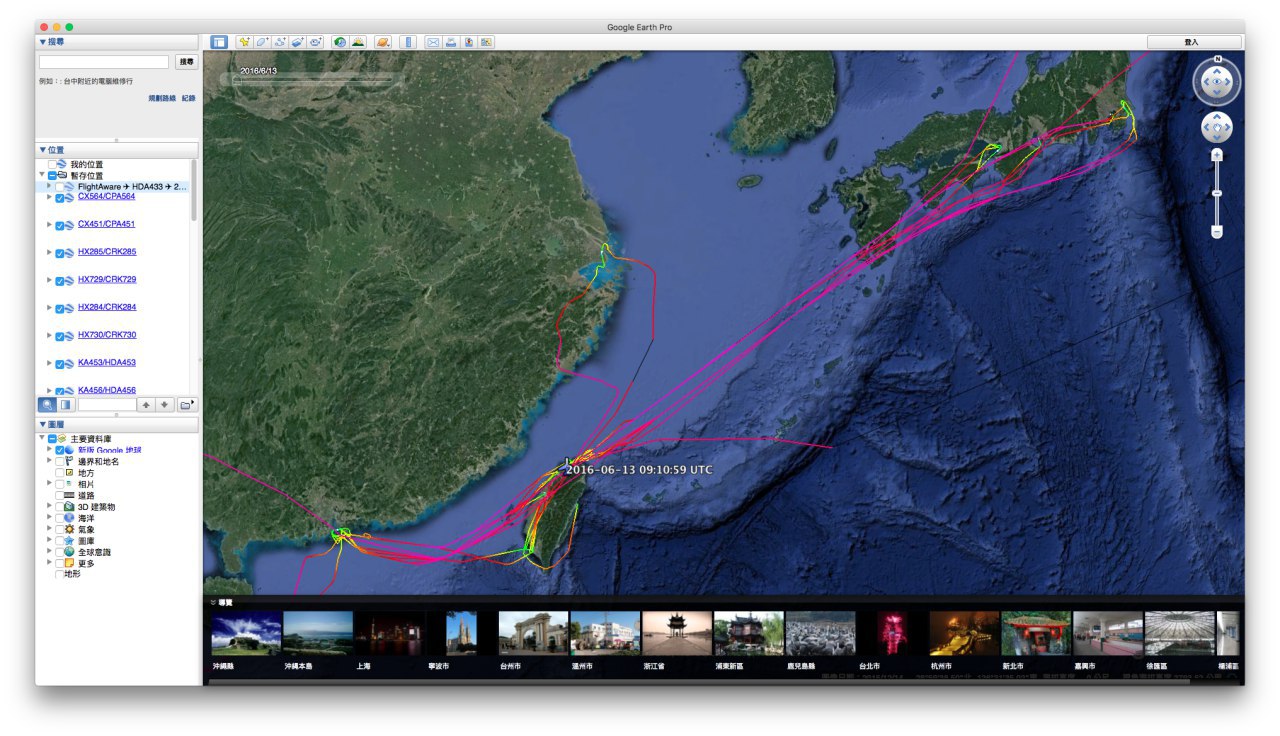Zoom out with the minus button
1280x736 pixels.
point(1217,232)
